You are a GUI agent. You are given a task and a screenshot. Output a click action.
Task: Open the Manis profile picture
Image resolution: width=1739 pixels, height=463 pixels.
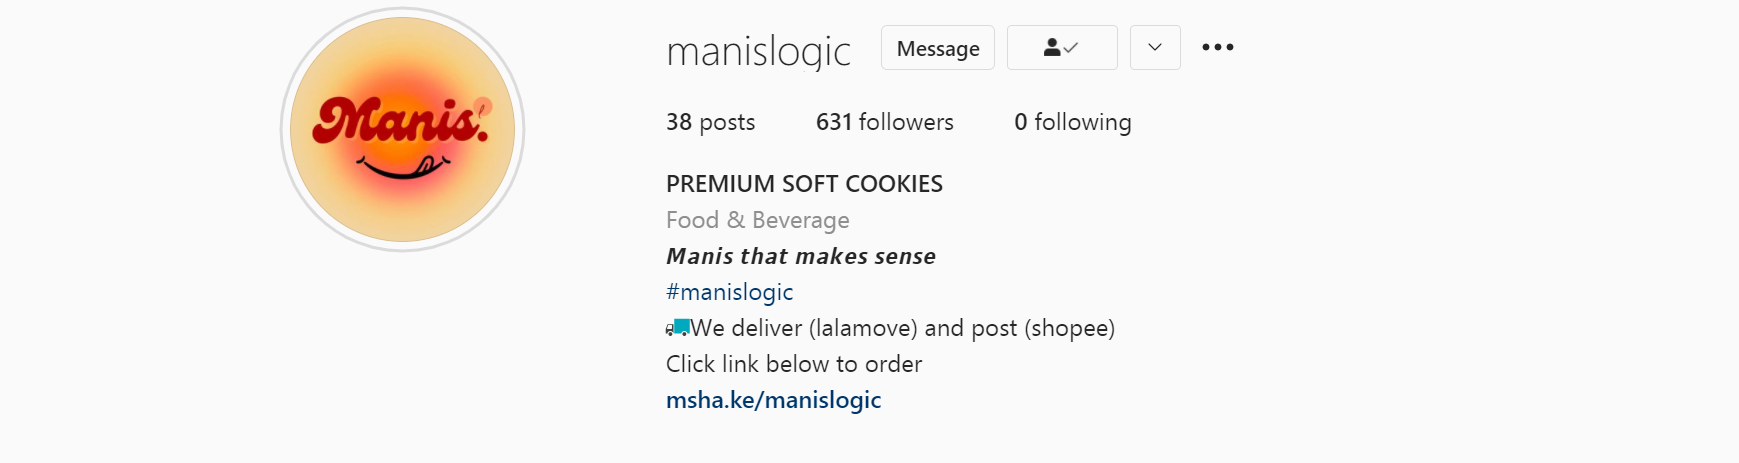point(403,130)
